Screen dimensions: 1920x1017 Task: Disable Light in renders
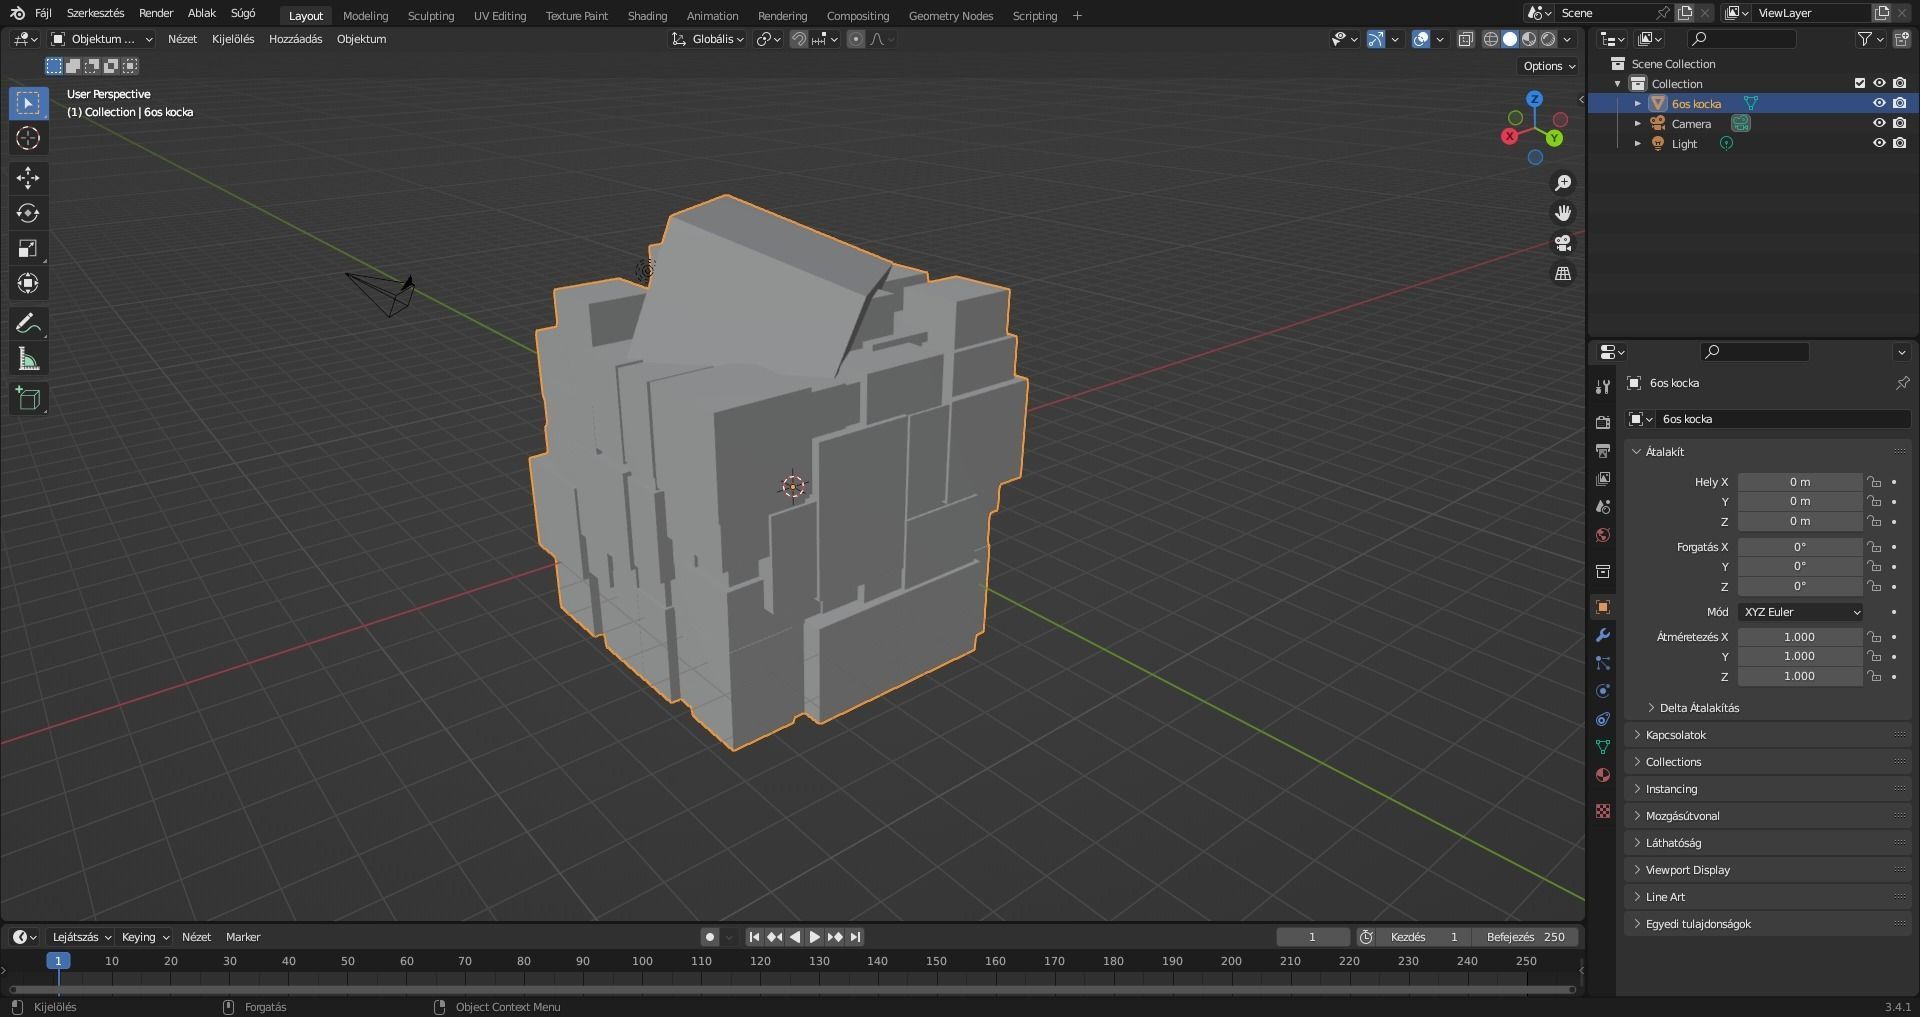coord(1899,143)
